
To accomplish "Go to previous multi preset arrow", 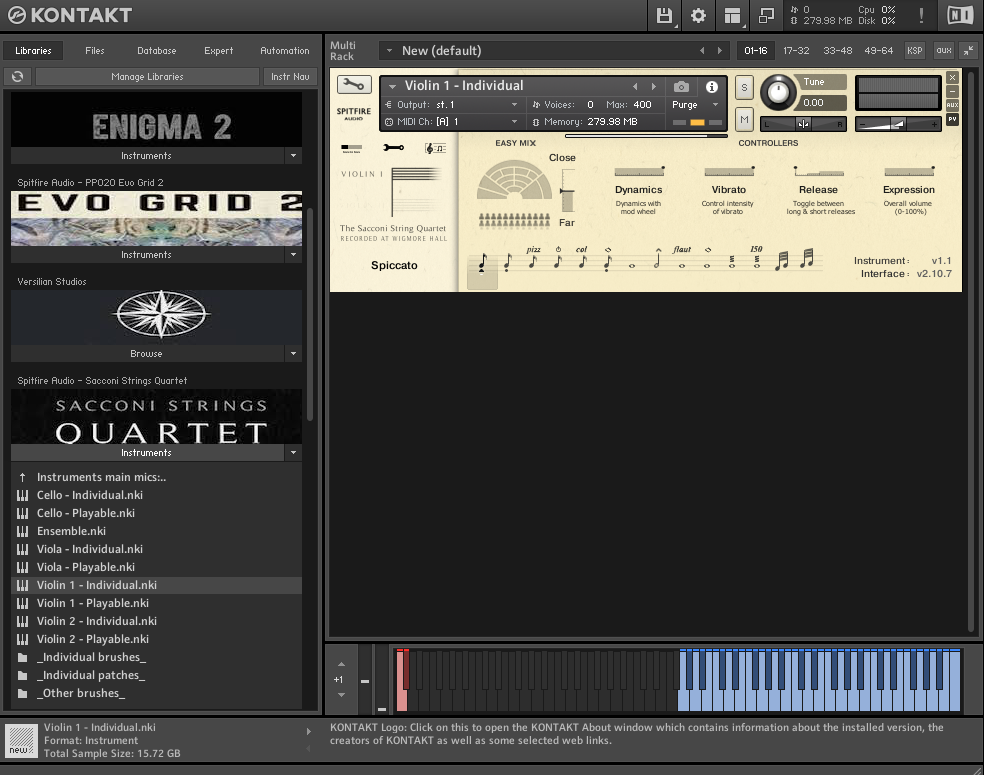I will [702, 51].
